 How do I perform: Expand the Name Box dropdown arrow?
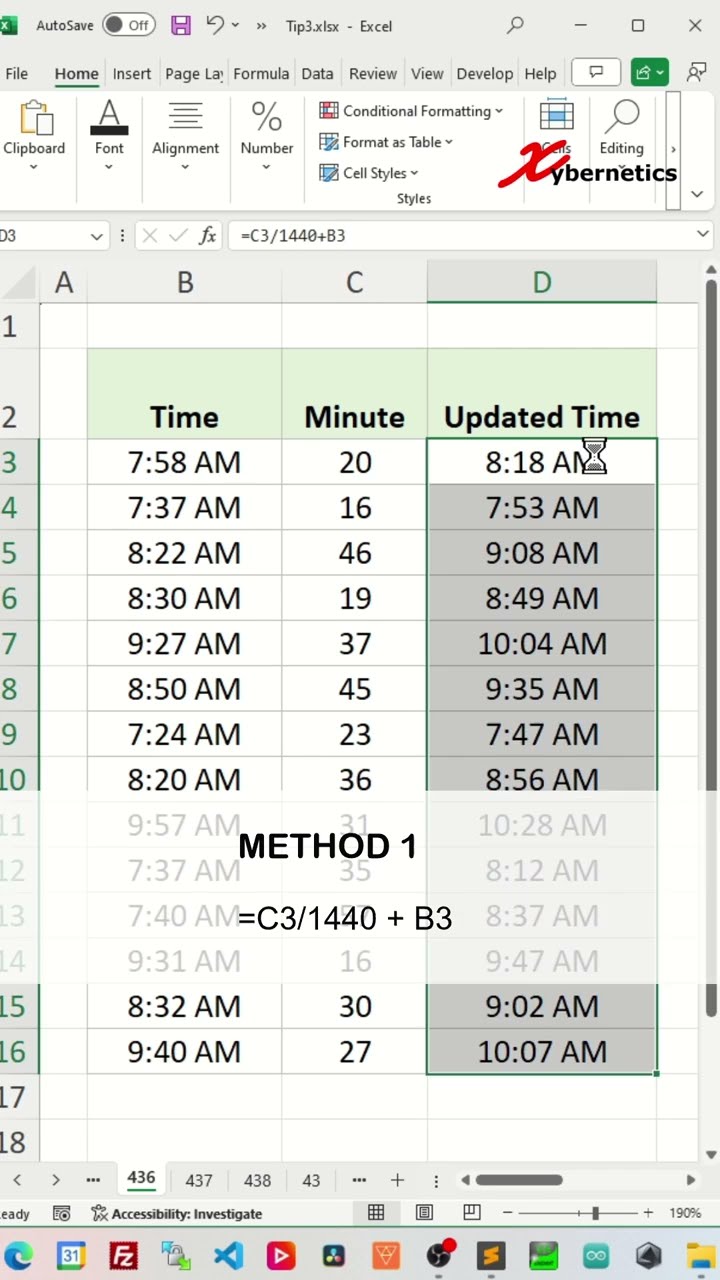click(x=97, y=236)
